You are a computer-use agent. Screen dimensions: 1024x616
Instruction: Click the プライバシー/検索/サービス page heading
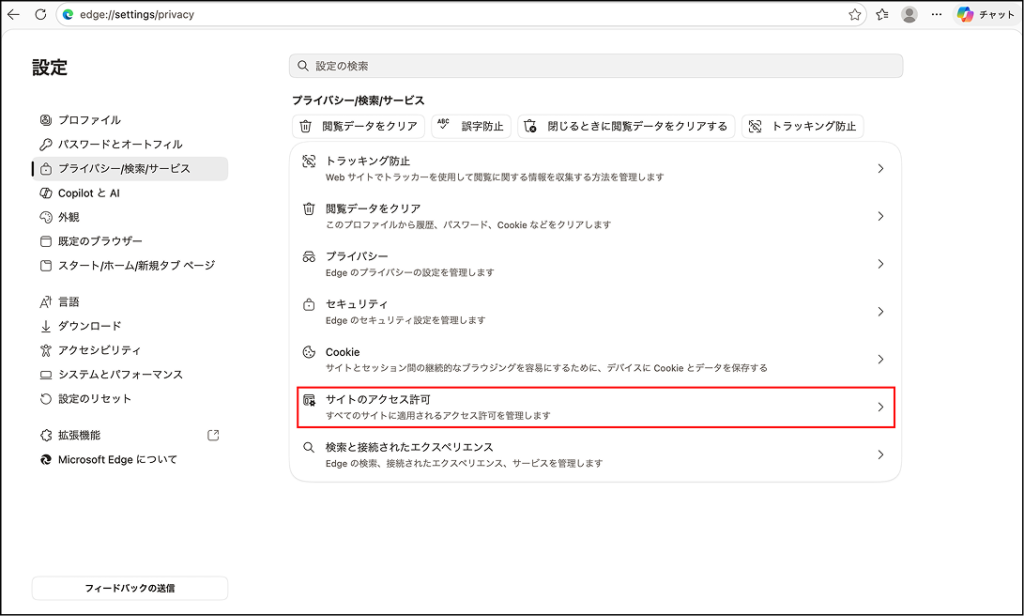click(x=358, y=101)
